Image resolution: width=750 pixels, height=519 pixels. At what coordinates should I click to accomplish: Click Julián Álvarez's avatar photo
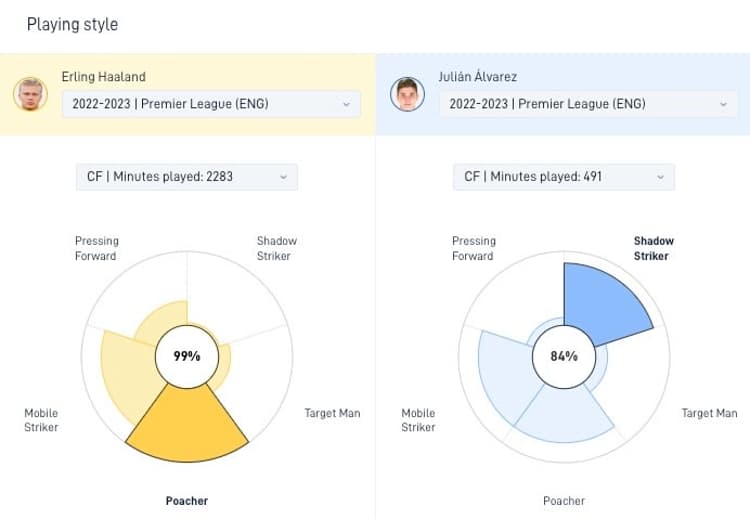(407, 94)
